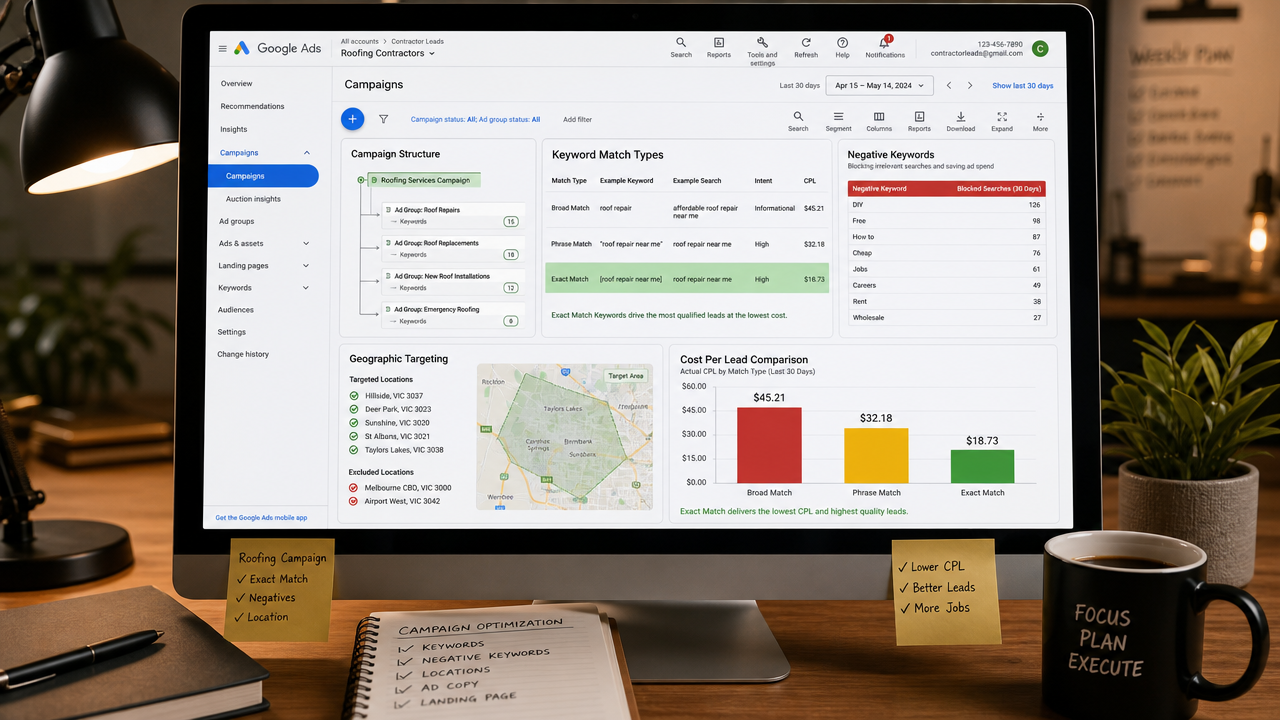Viewport: 1280px width, 720px height.
Task: Click the red Broad Match chart bar
Action: click(769, 445)
